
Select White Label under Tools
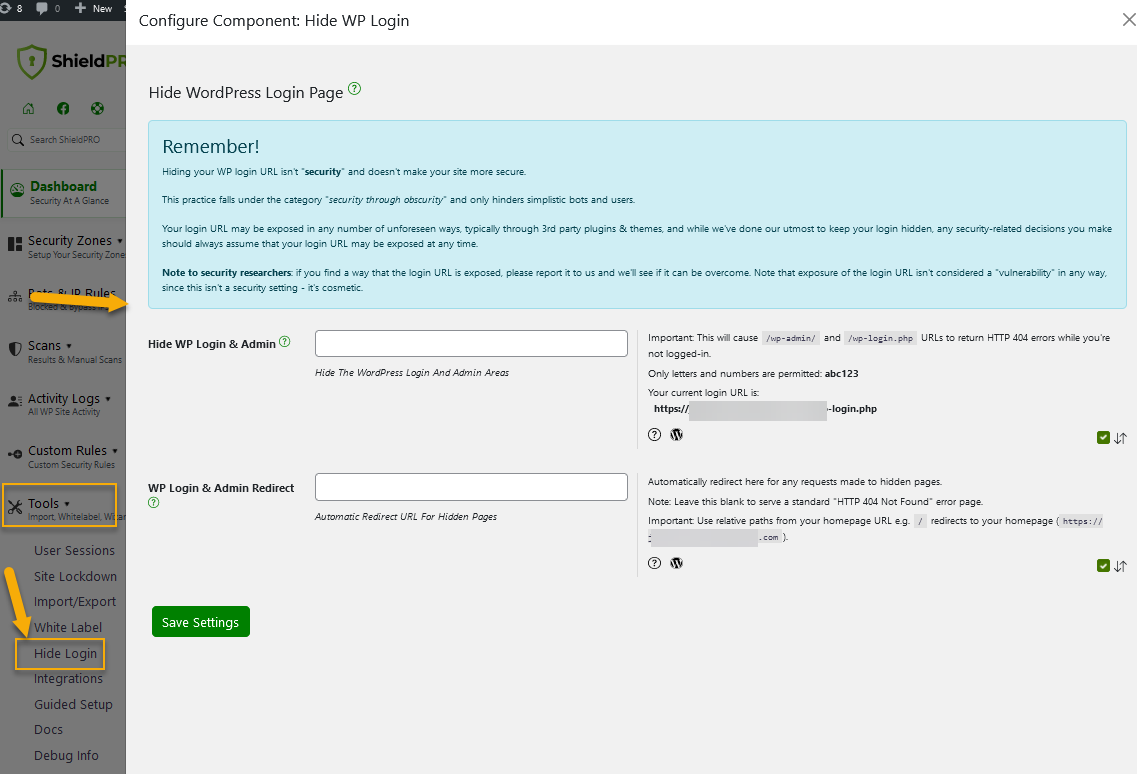[68, 627]
